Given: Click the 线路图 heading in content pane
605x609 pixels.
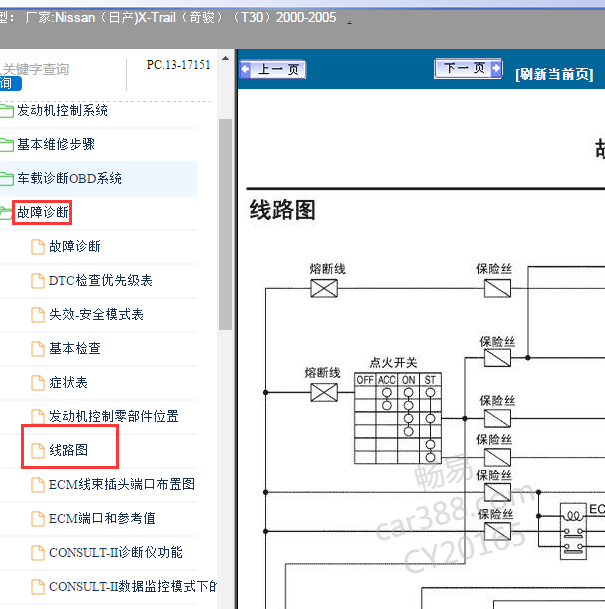Looking at the screenshot, I should tap(282, 210).
